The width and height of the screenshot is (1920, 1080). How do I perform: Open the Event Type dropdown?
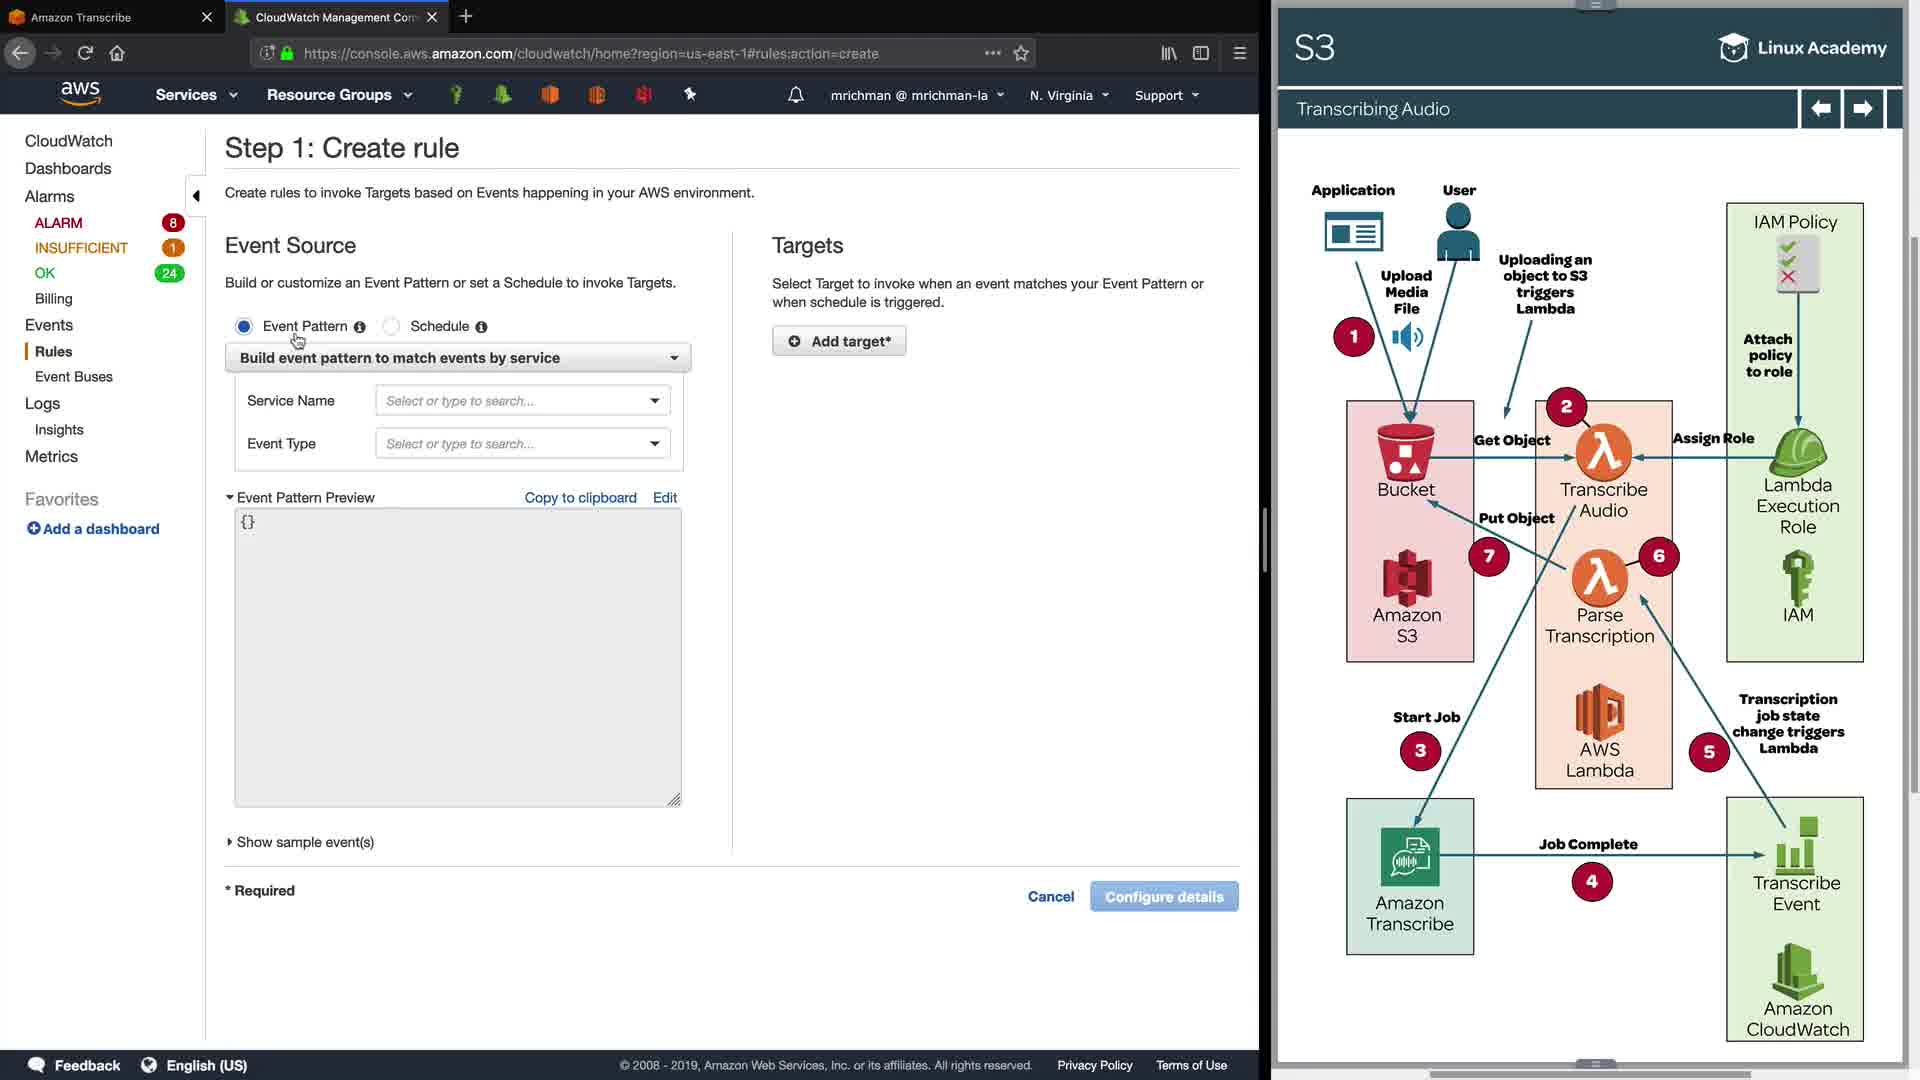click(x=522, y=443)
